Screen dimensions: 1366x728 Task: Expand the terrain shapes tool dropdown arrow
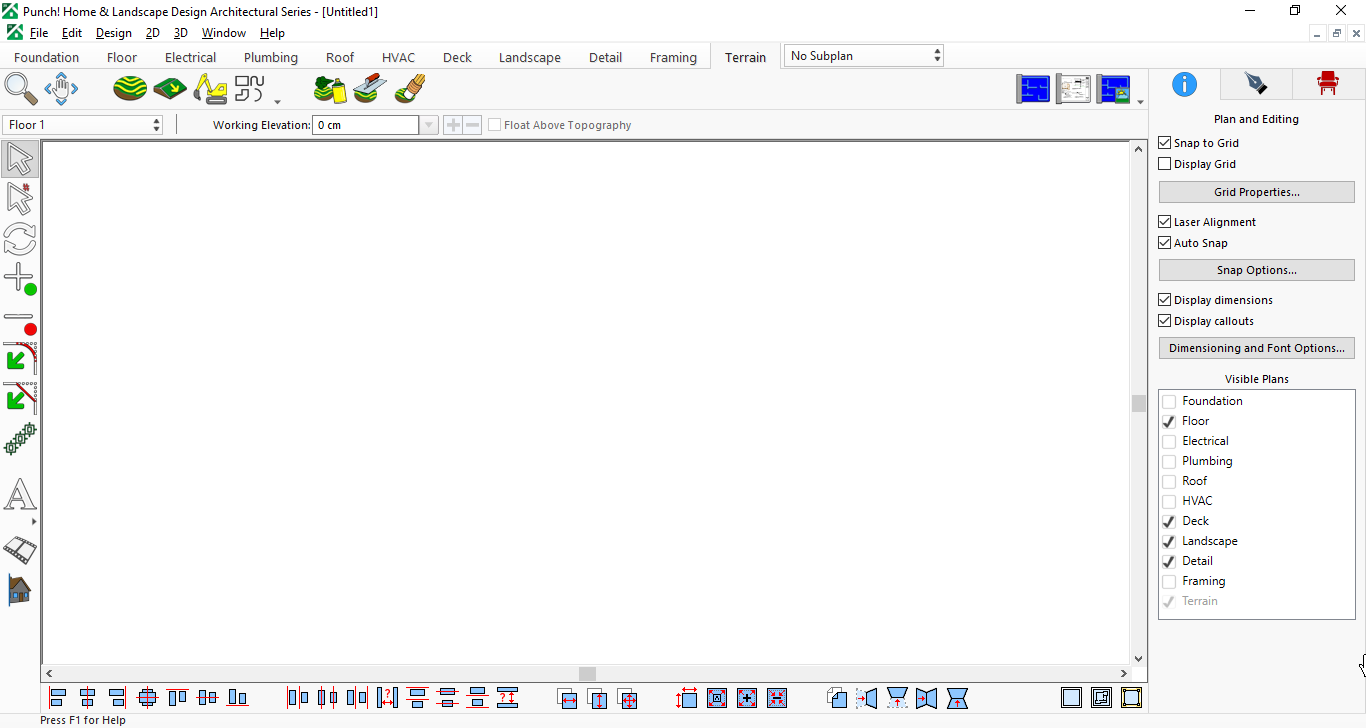pos(277,101)
